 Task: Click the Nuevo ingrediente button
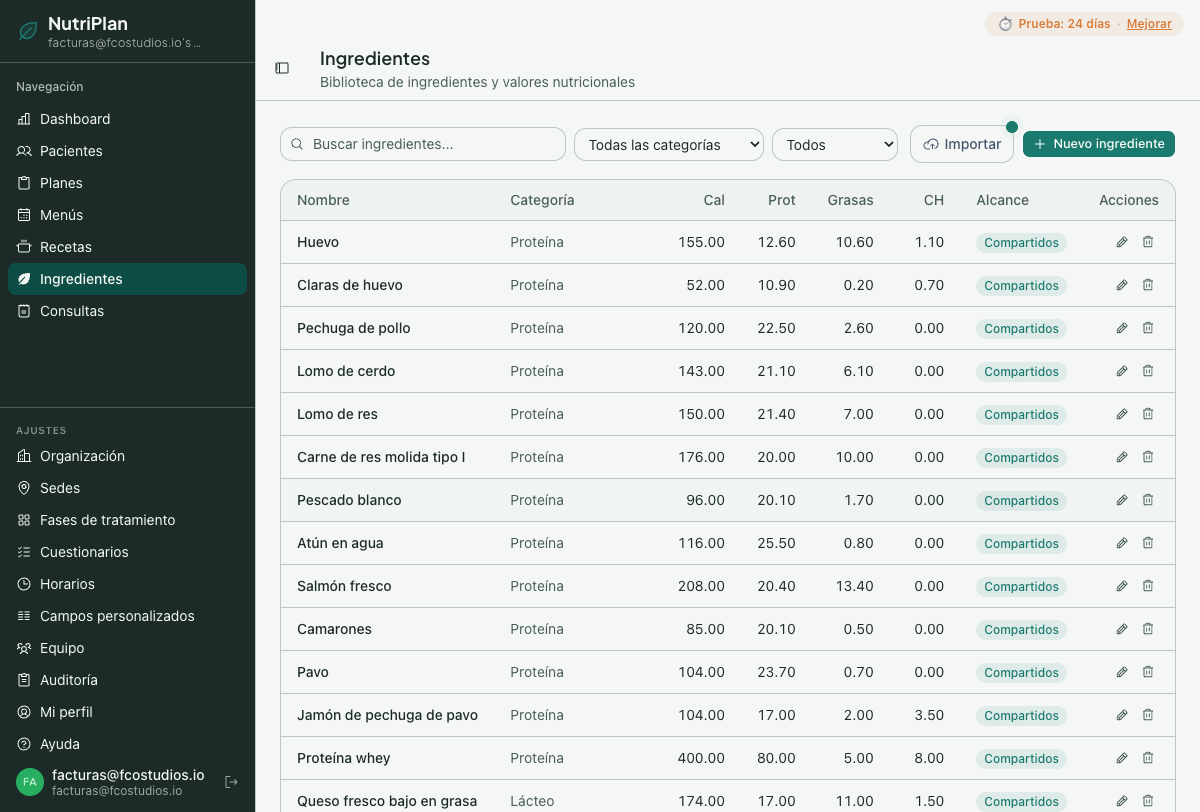(x=1098, y=144)
